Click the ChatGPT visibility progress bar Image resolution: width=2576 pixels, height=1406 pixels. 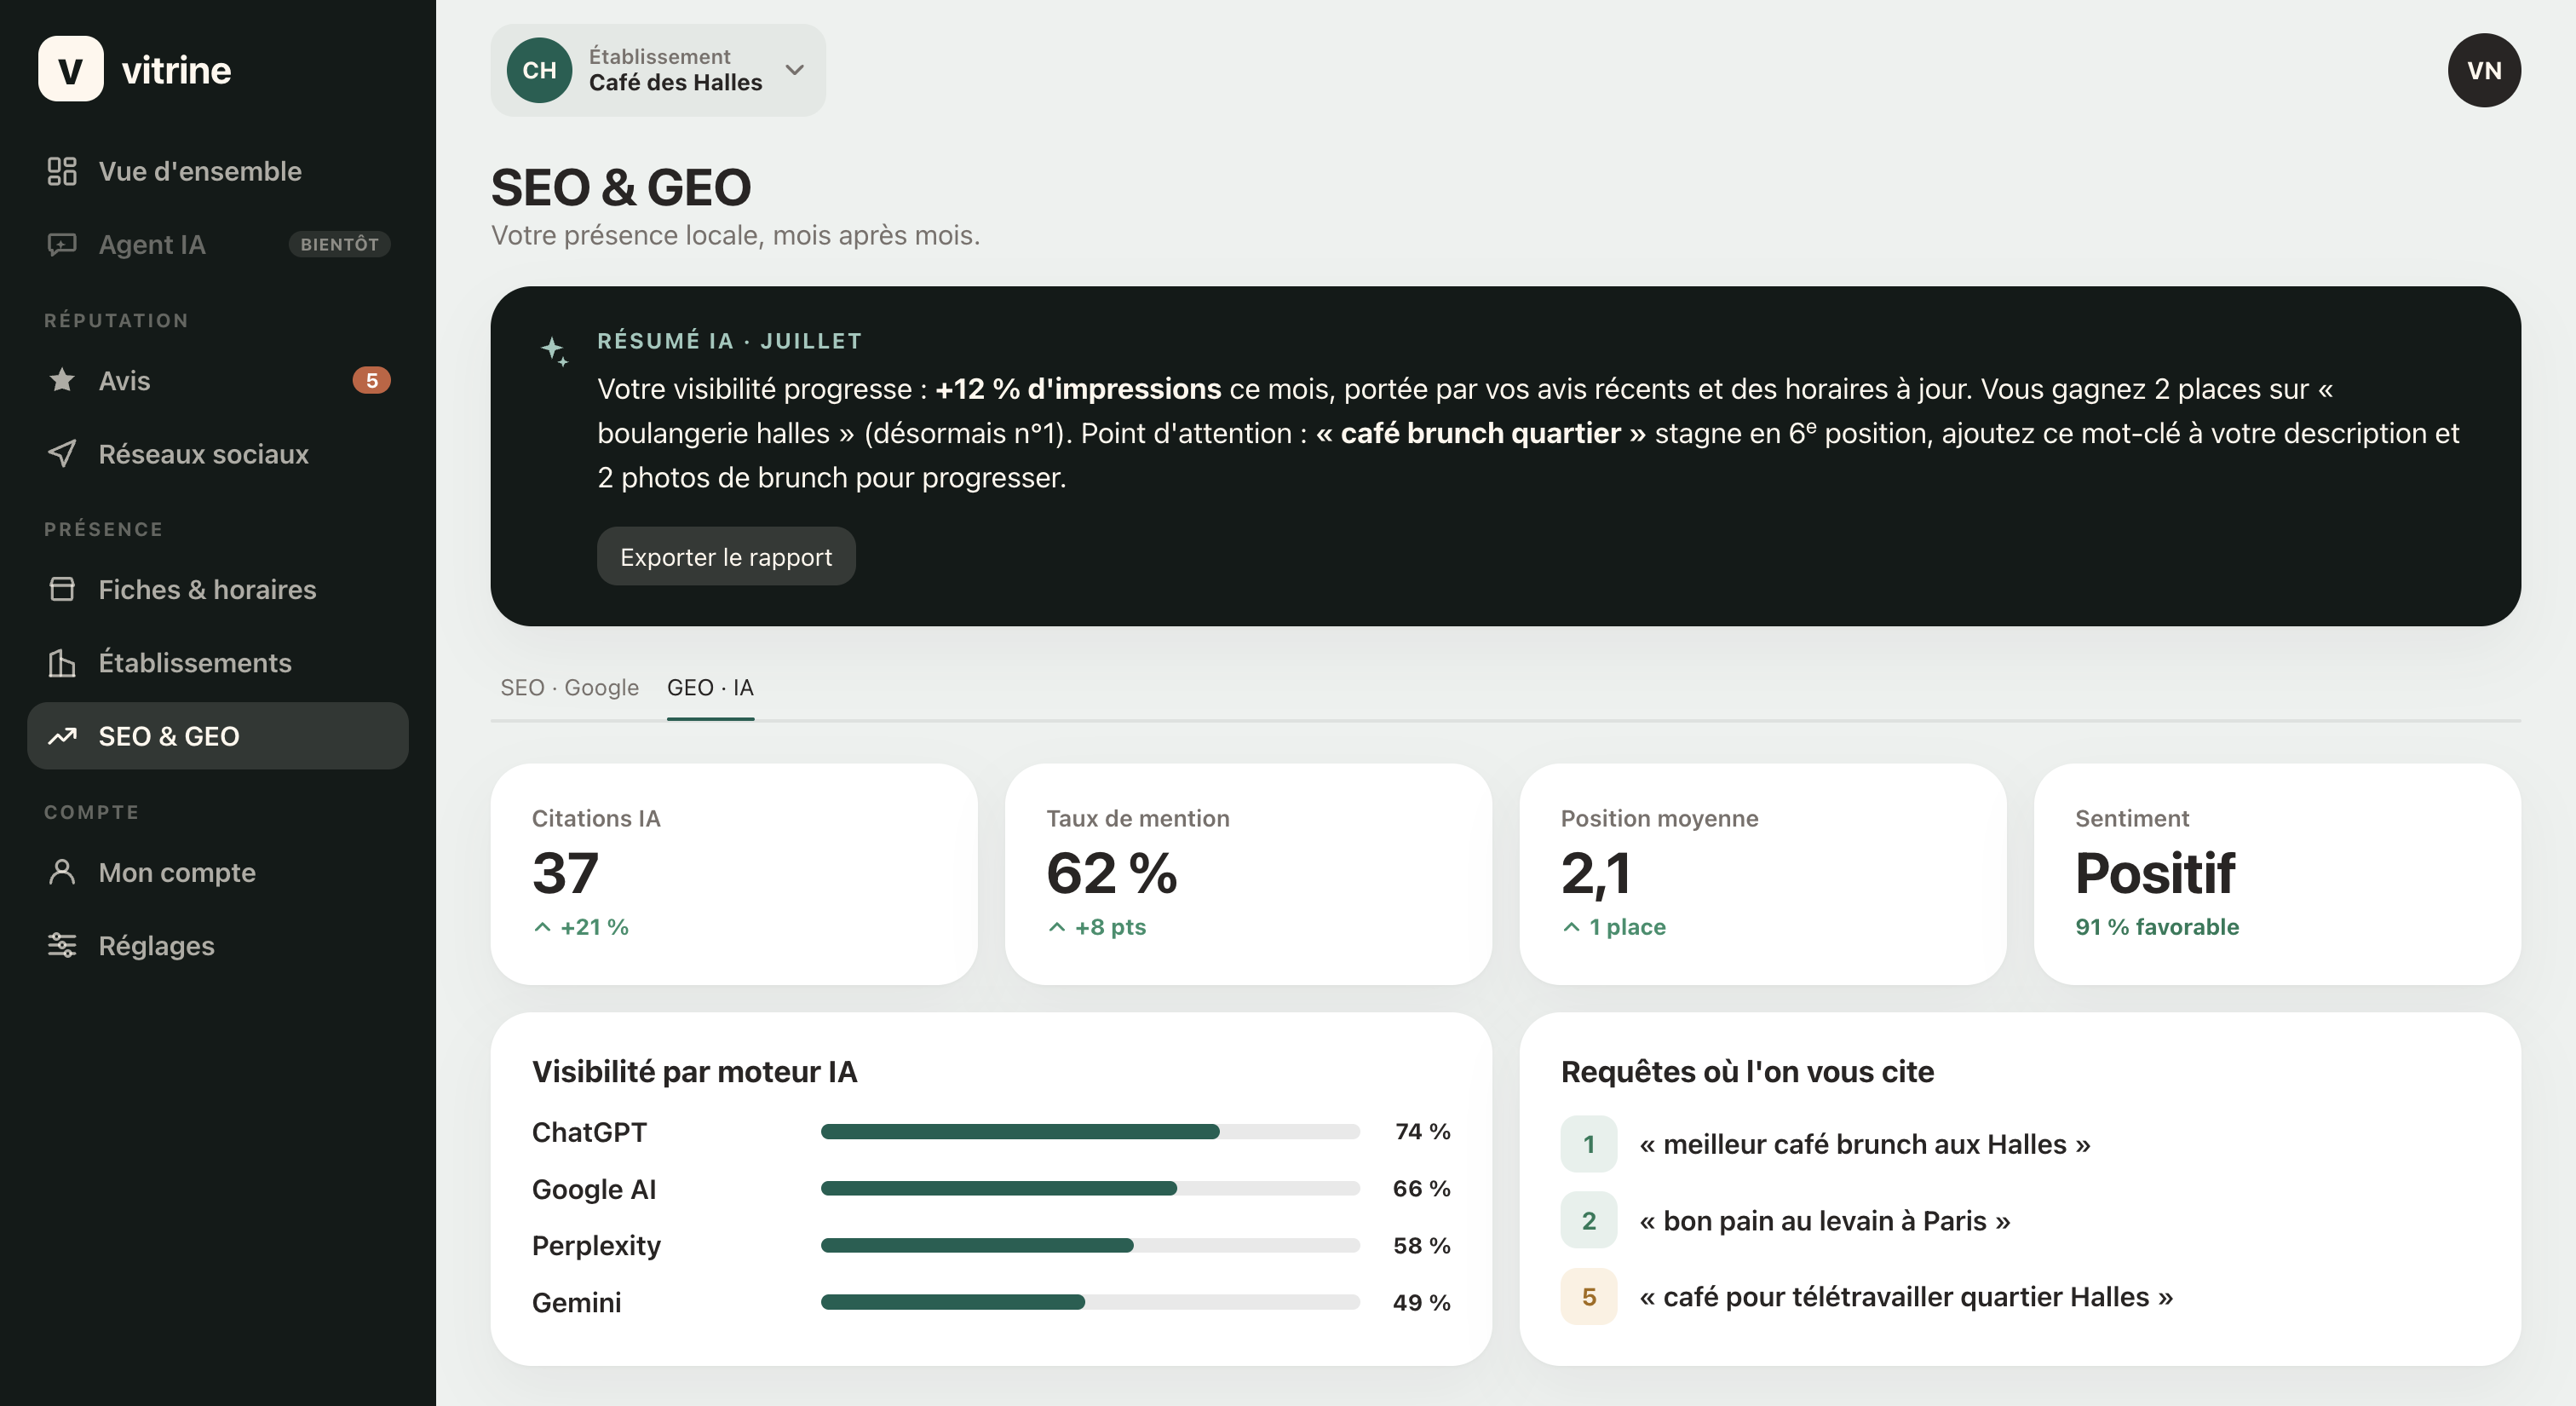(1090, 1131)
